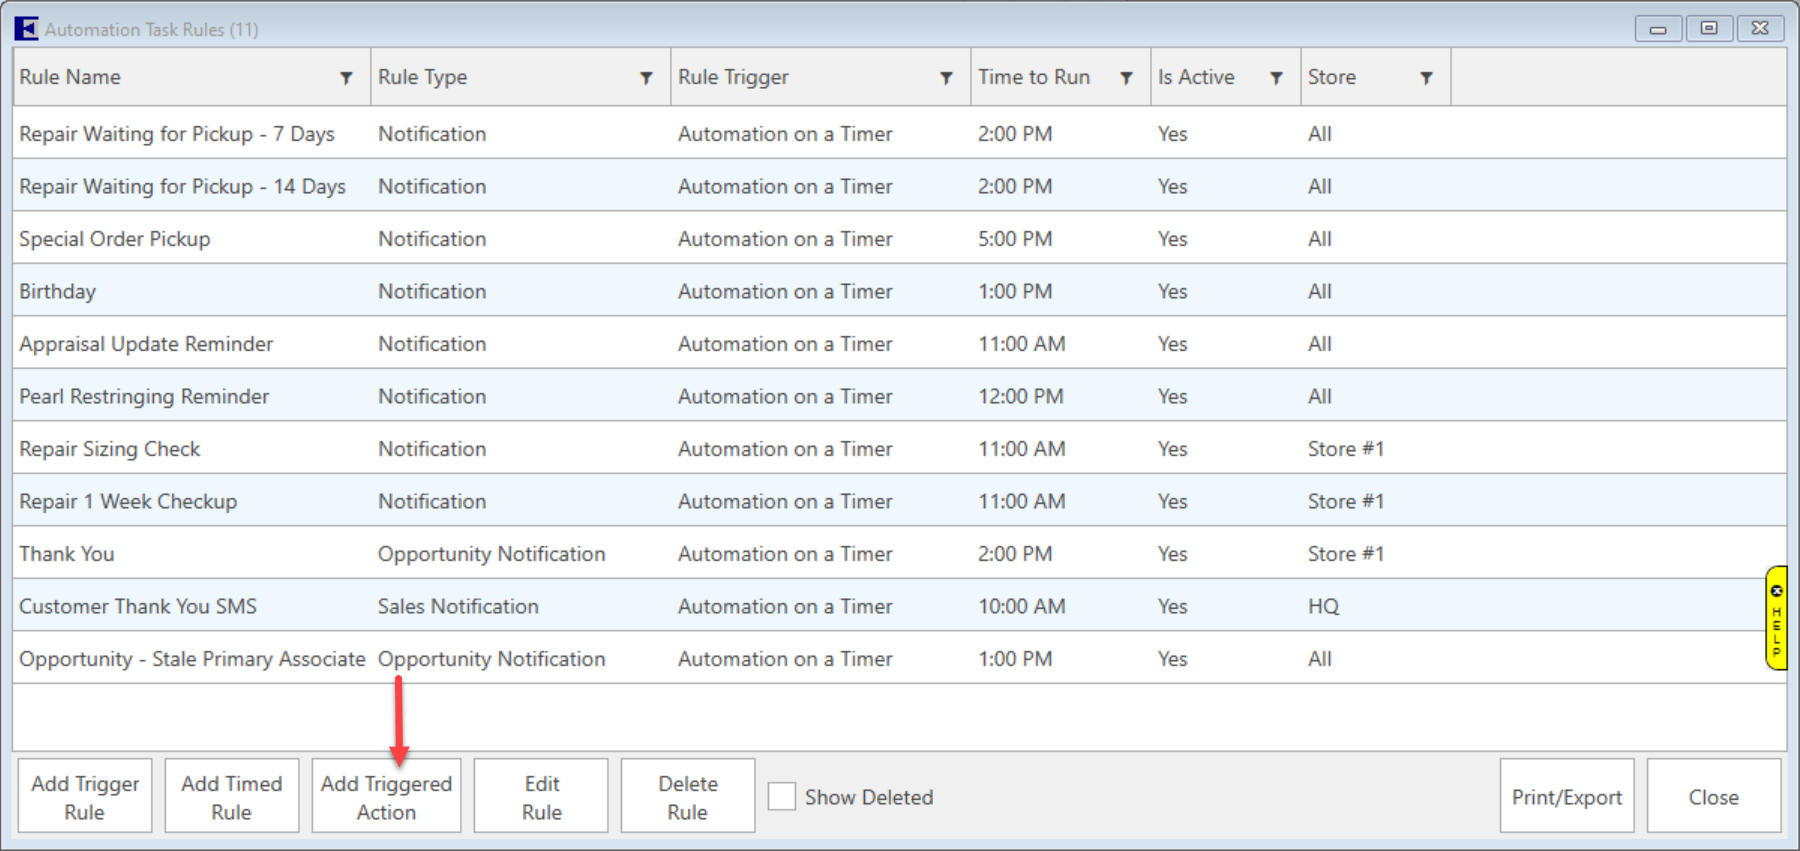Select the Birthday rule row
This screenshot has width=1800, height=851.
[58, 292]
